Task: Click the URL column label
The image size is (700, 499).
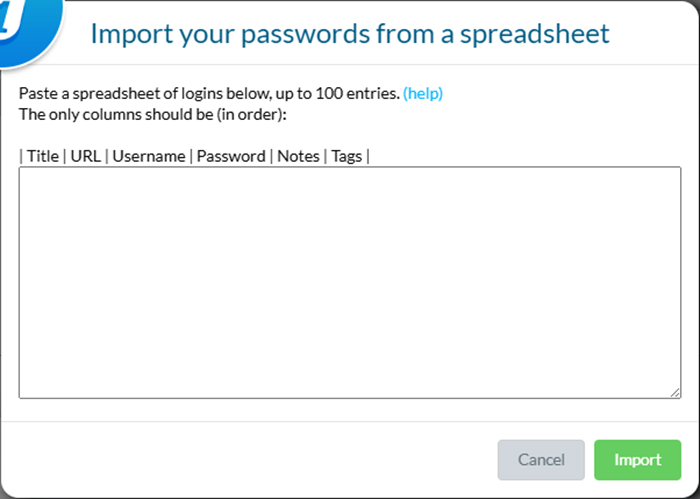Action: pyautogui.click(x=86, y=156)
